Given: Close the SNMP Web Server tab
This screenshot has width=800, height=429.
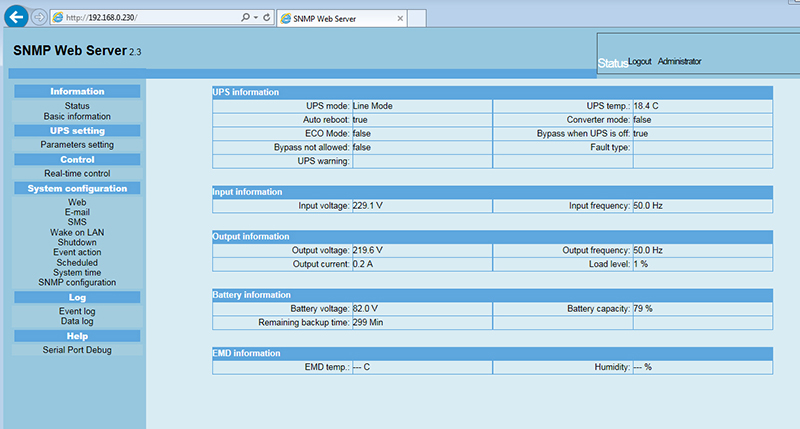Looking at the screenshot, I should [x=400, y=18].
